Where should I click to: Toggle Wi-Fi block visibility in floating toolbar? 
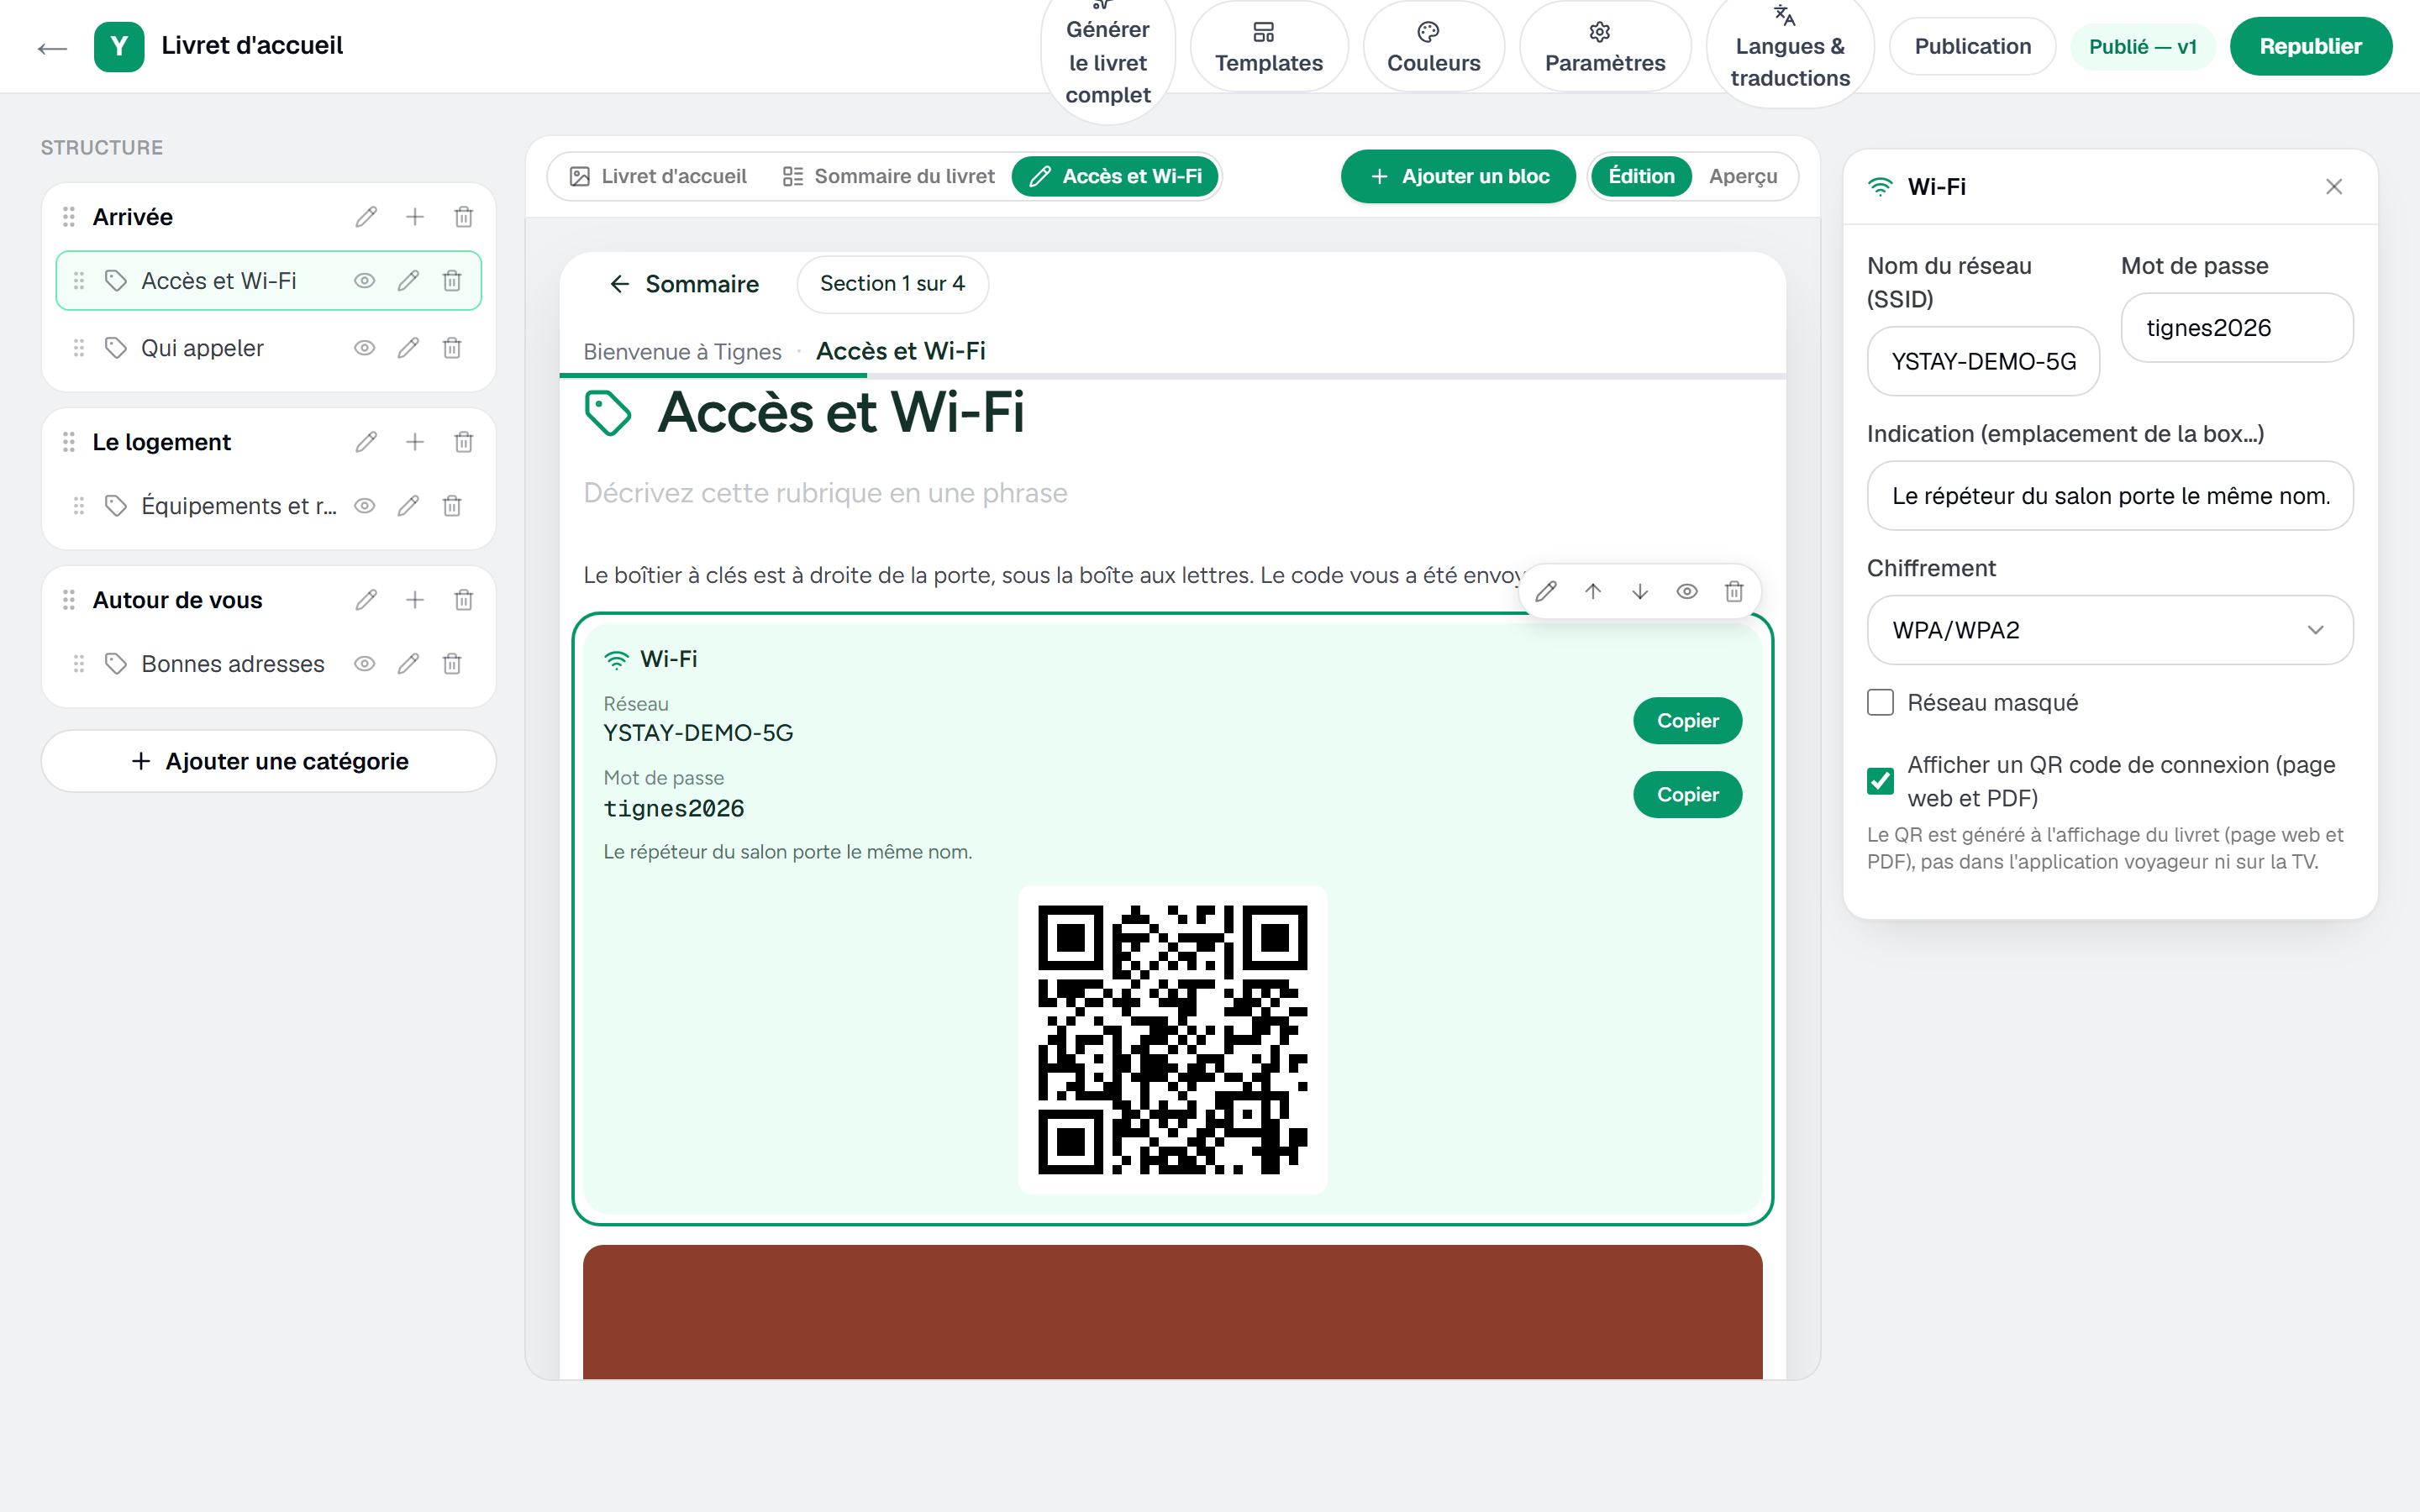point(1687,592)
